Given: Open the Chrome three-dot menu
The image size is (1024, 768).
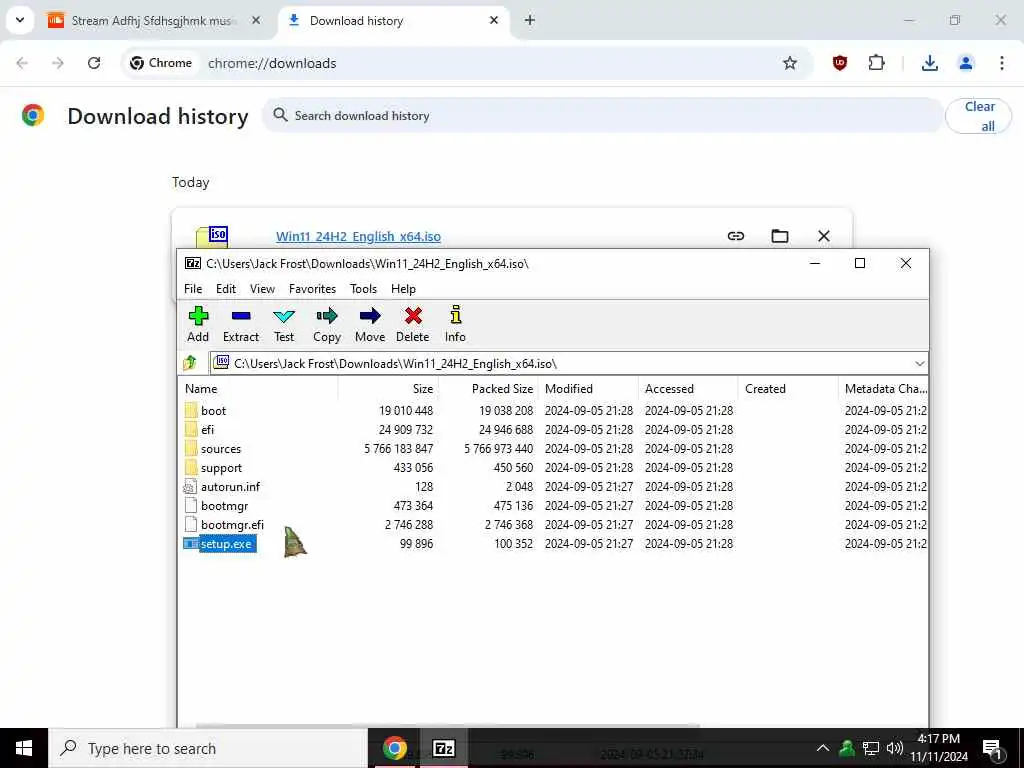Looking at the screenshot, I should pos(1002,63).
